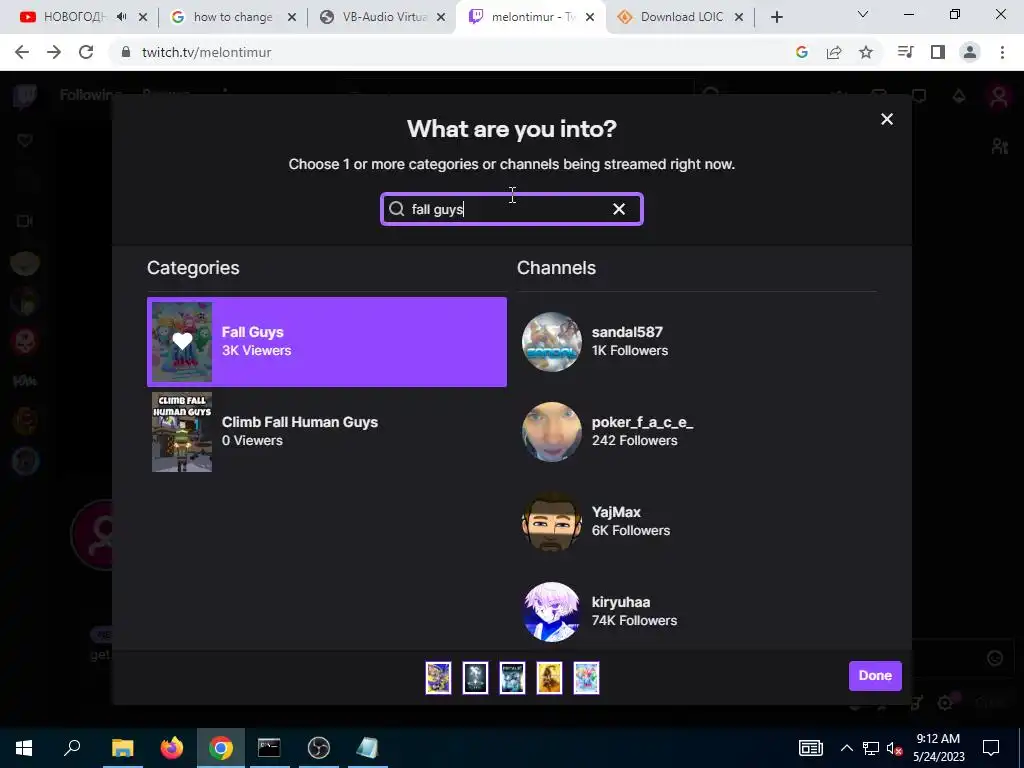Switch to the YouTube НОВОГОДН tab
Screen dimensions: 1024x768
pyautogui.click(x=72, y=17)
